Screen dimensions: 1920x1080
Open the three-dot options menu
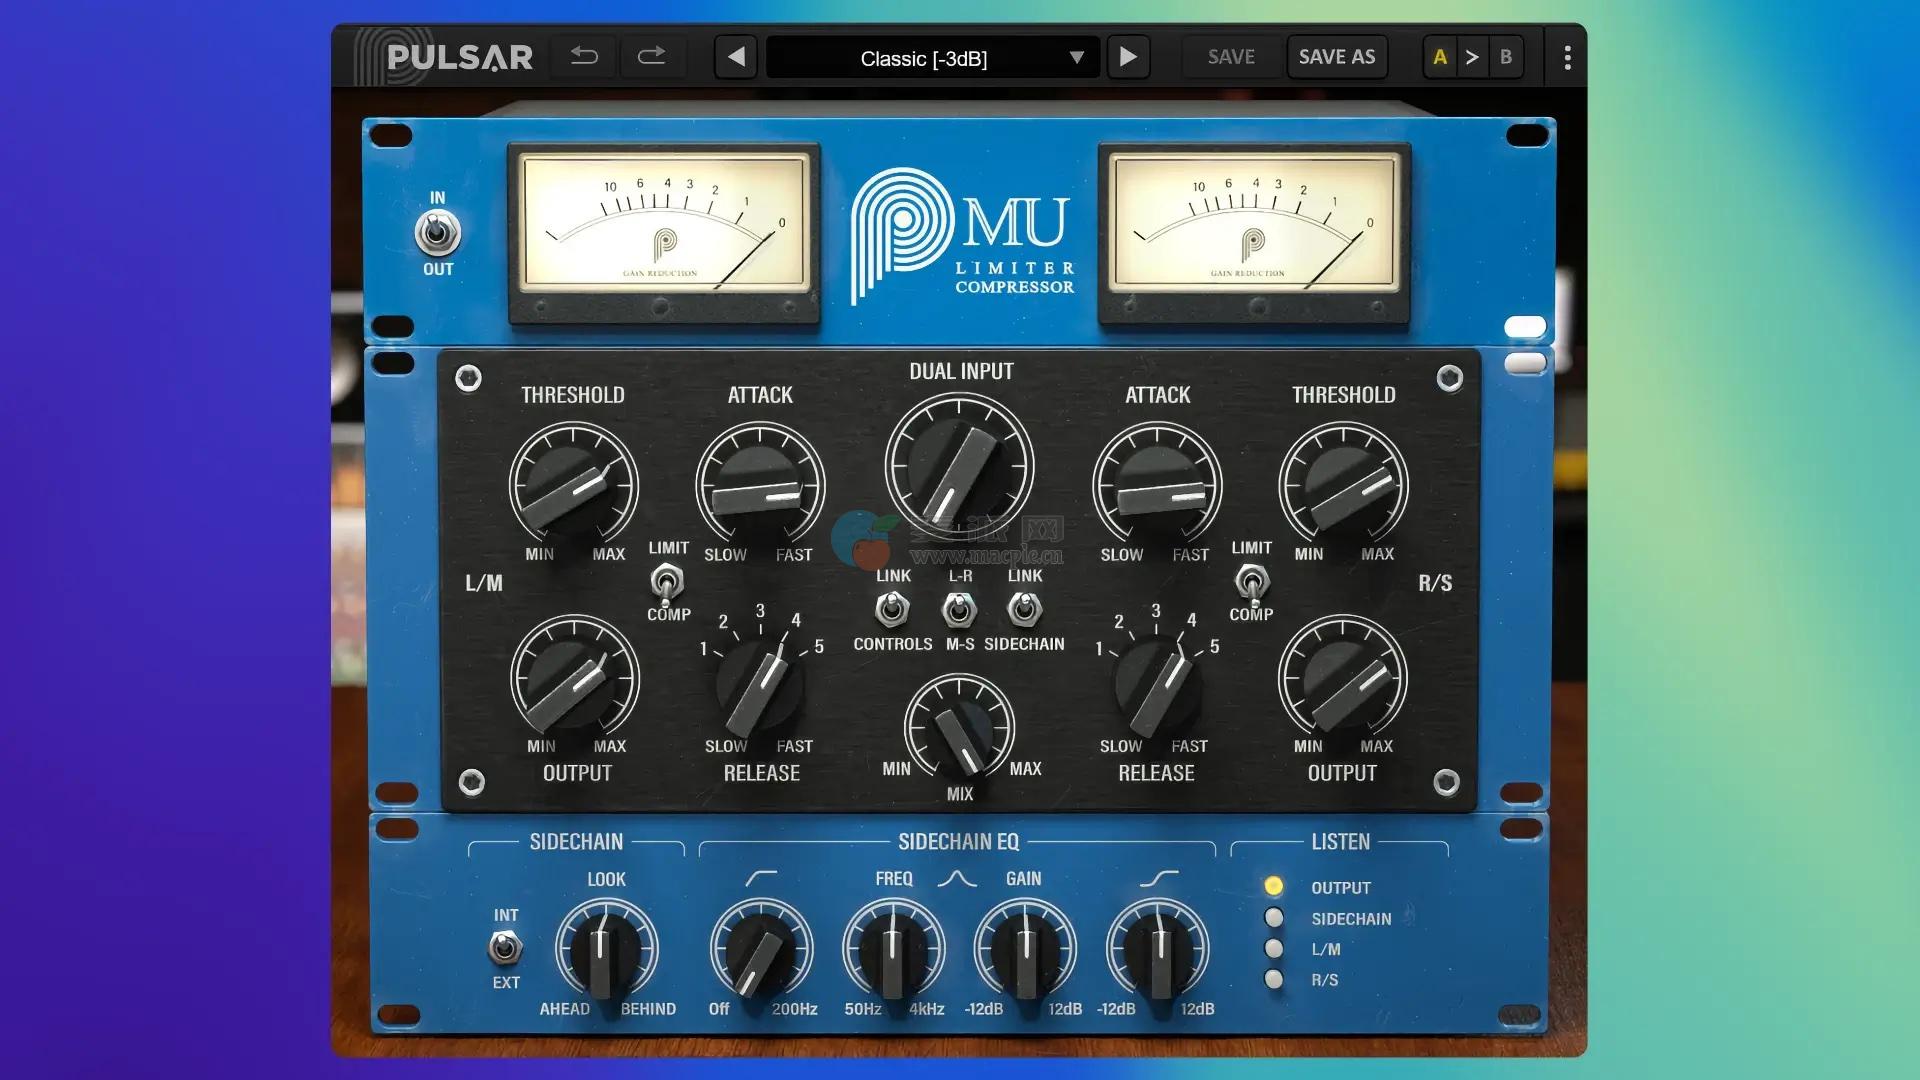(1567, 58)
